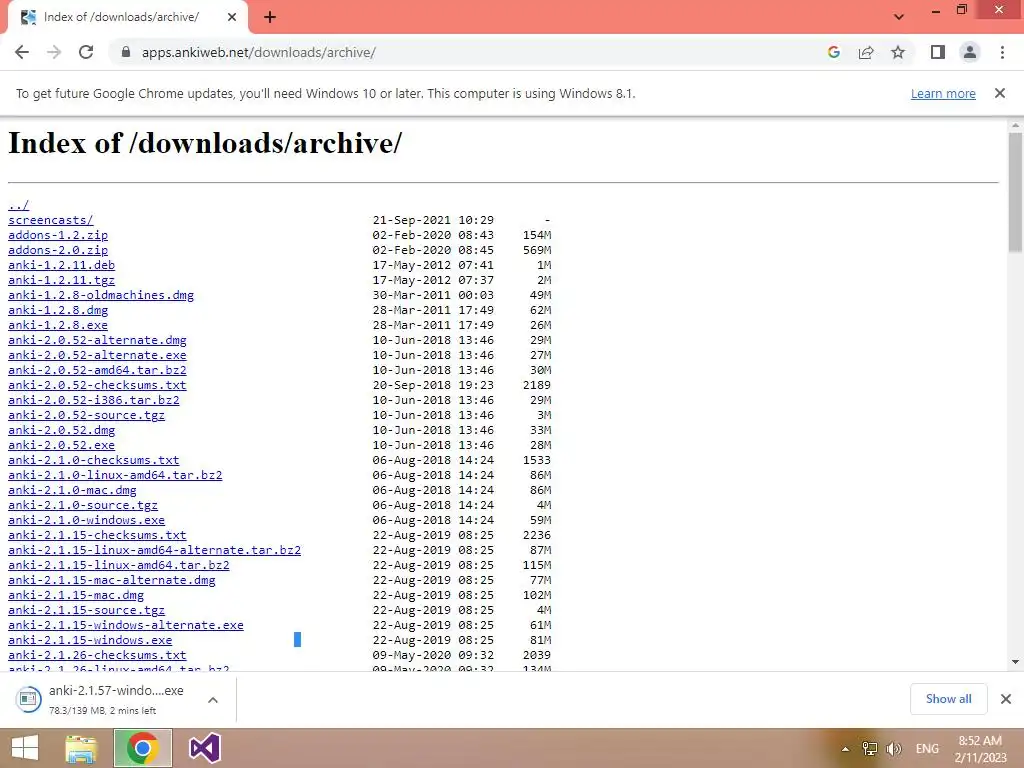Open the anki-2.1.57 download item icon
This screenshot has width=1024, height=768.
28,699
